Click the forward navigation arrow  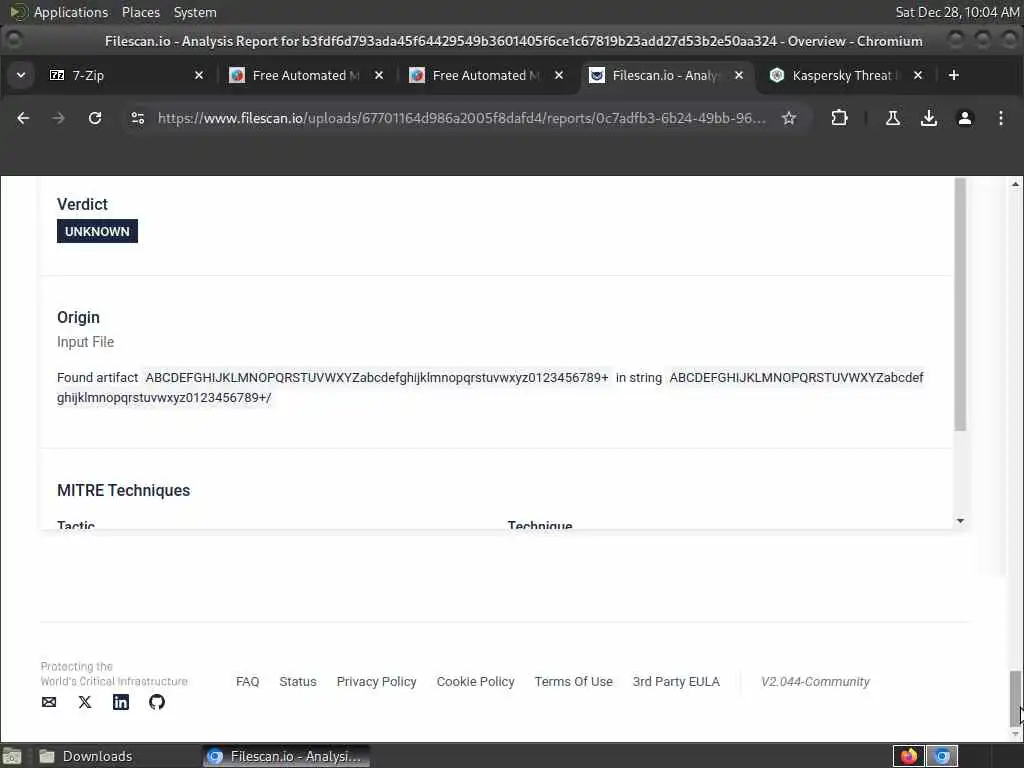[59, 118]
